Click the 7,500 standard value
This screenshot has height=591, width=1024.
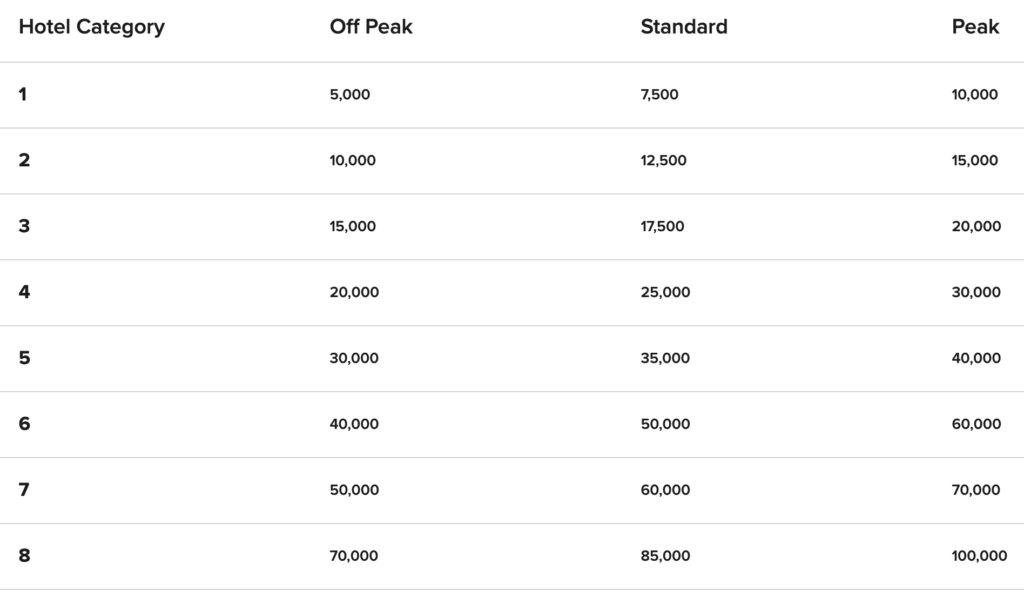coord(659,95)
